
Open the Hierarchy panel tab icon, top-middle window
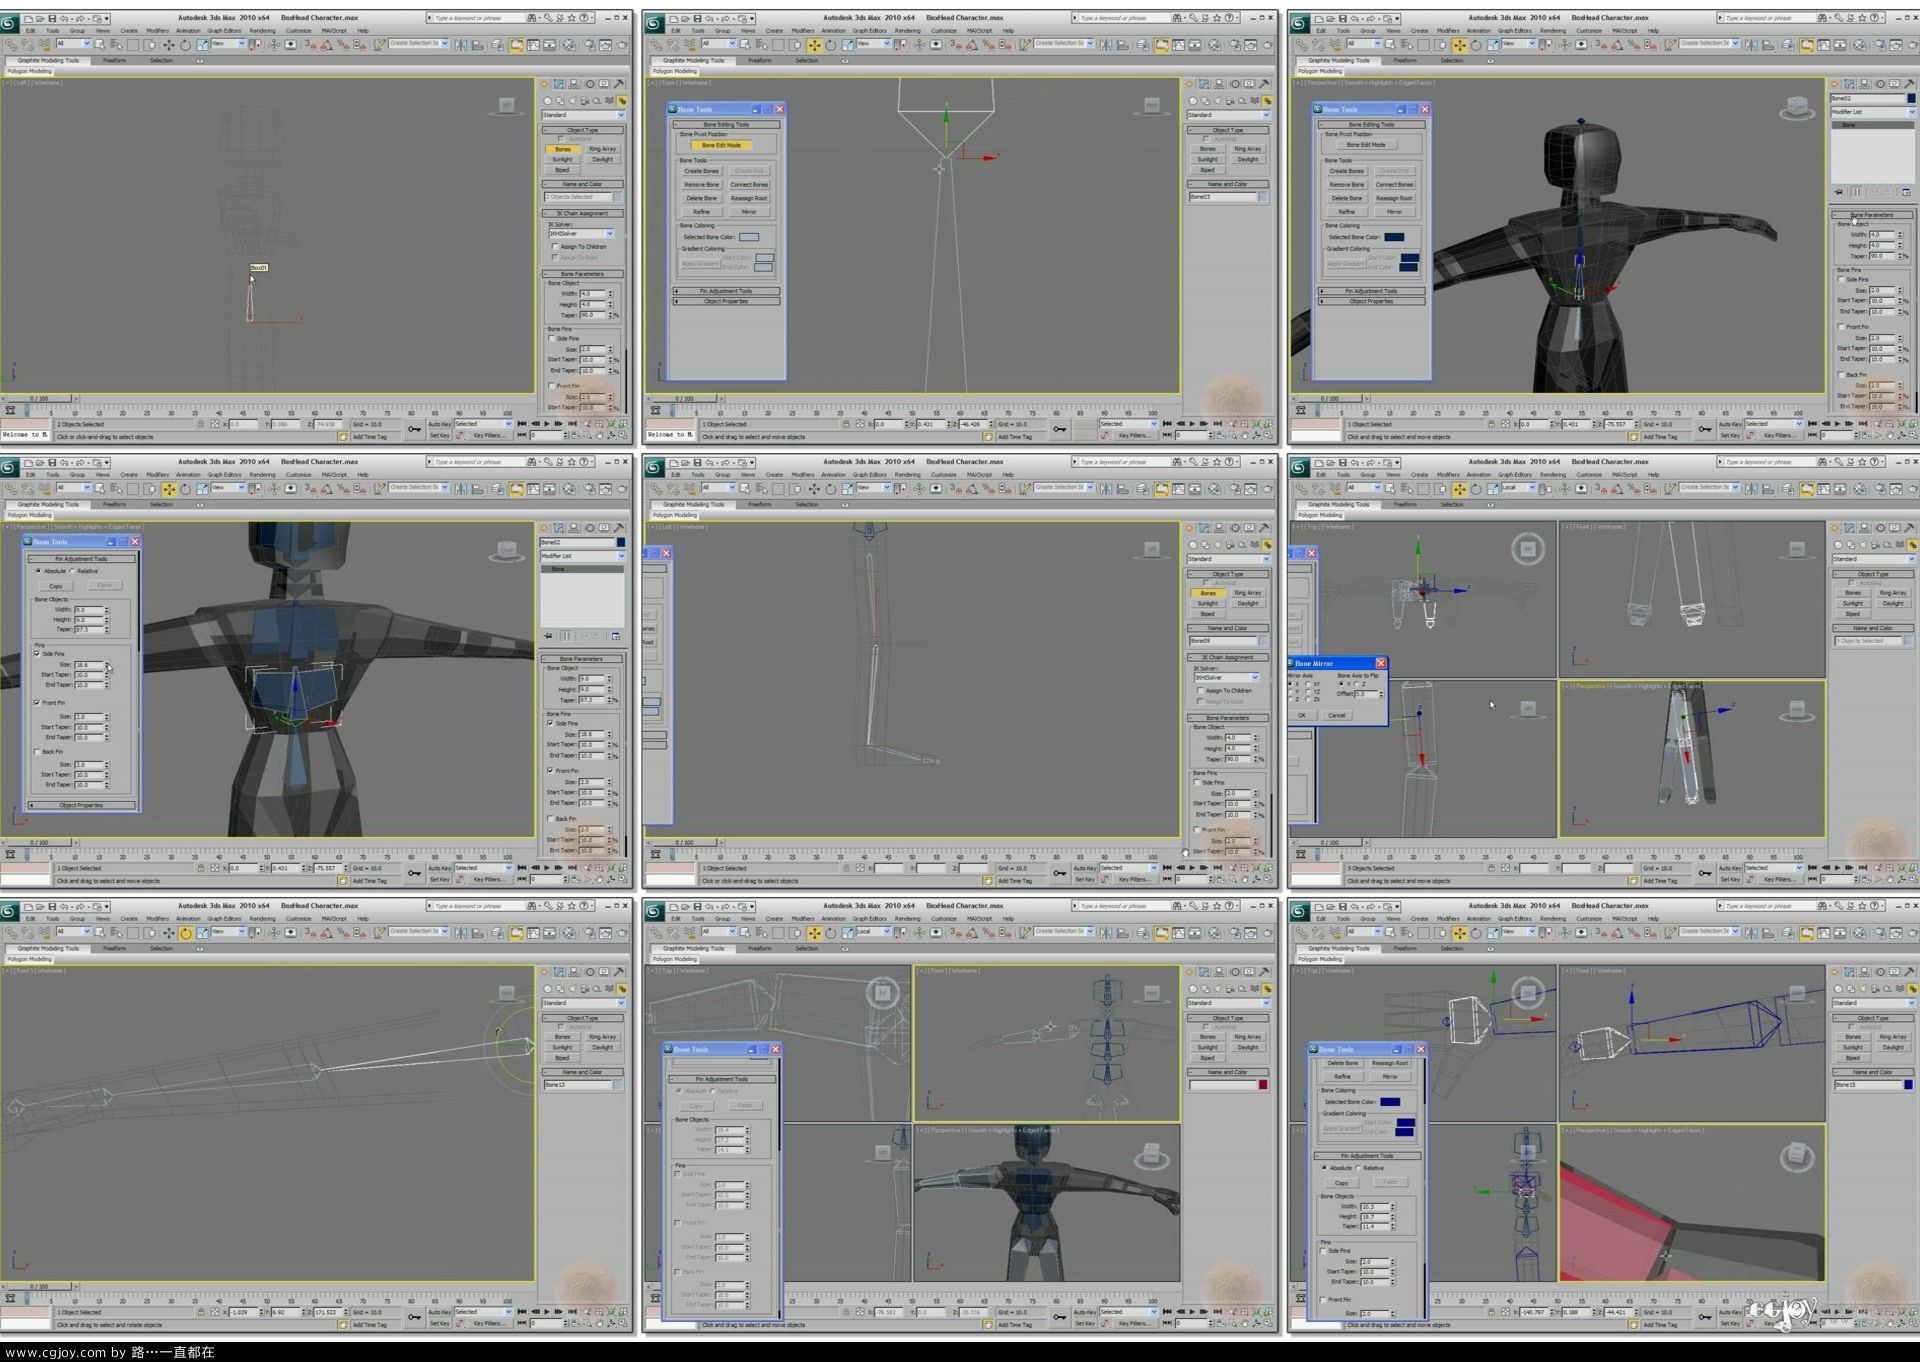tap(1218, 84)
